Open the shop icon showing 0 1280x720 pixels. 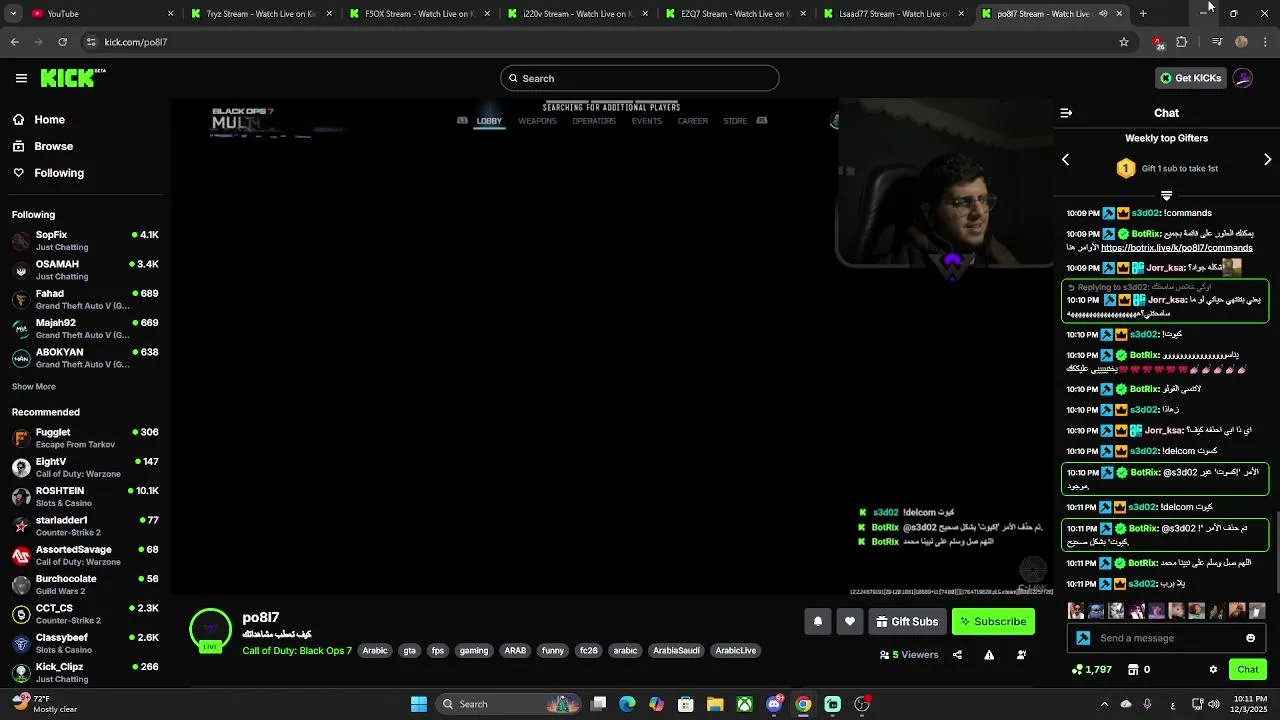coord(1138,669)
